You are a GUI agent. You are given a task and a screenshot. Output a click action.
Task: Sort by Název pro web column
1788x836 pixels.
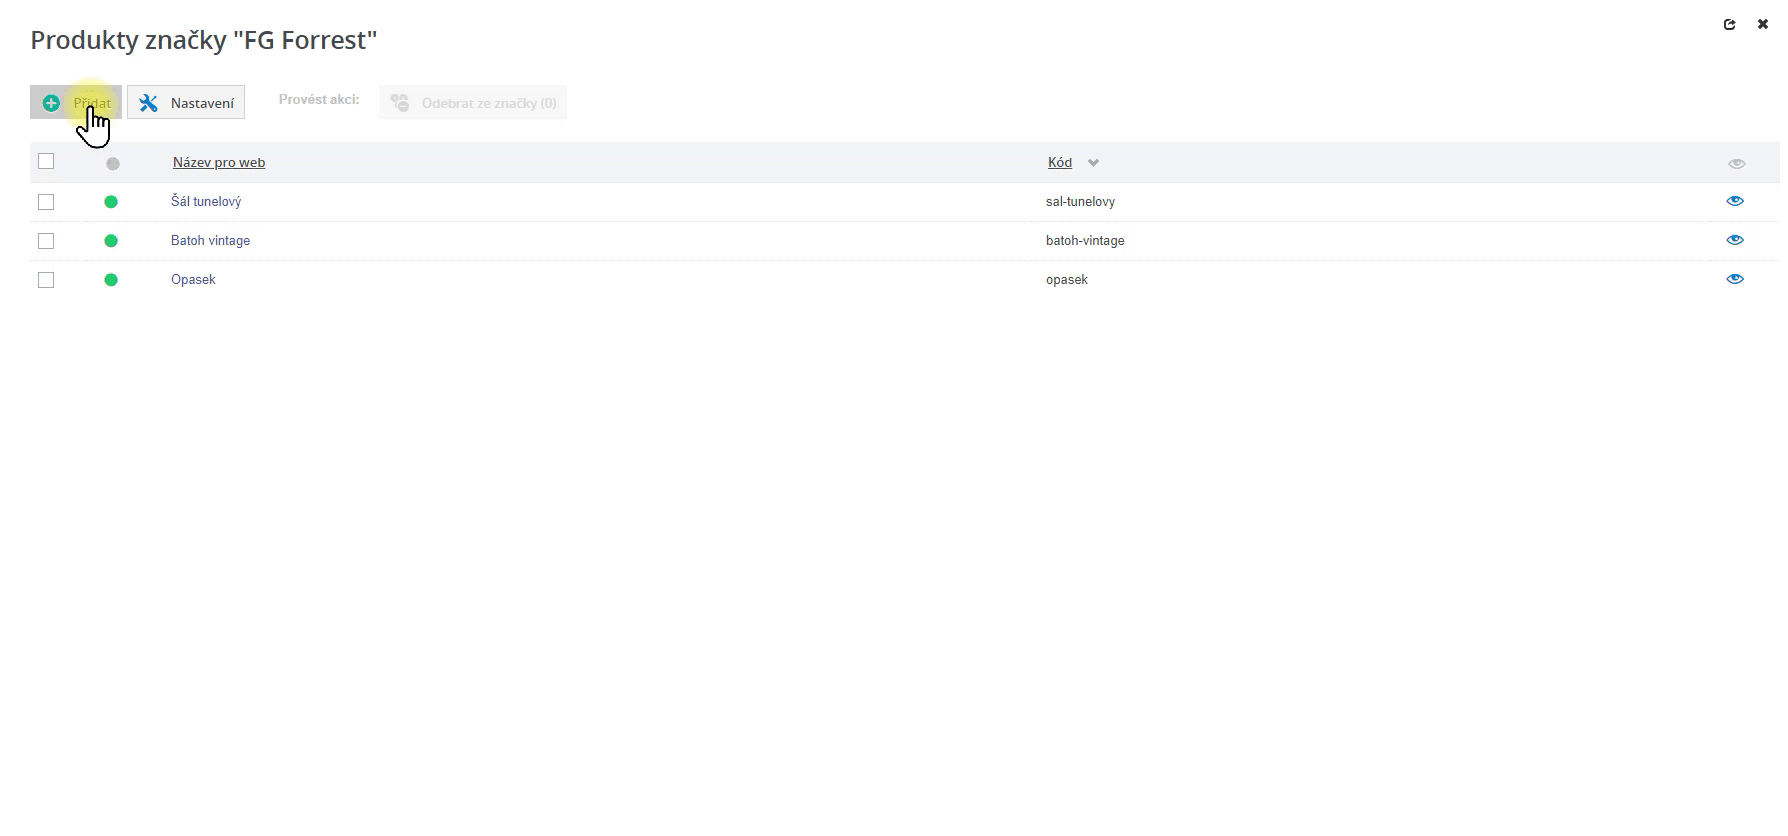click(219, 162)
